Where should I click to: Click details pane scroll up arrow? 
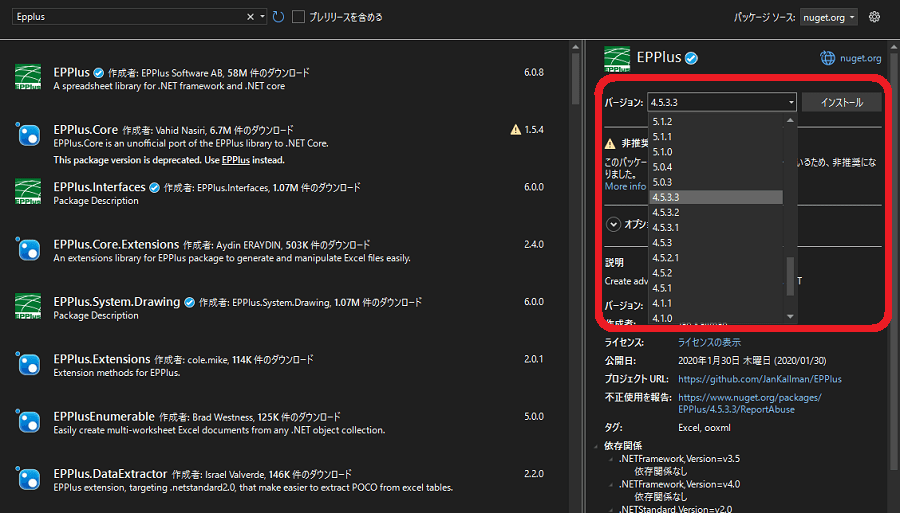coord(894,46)
